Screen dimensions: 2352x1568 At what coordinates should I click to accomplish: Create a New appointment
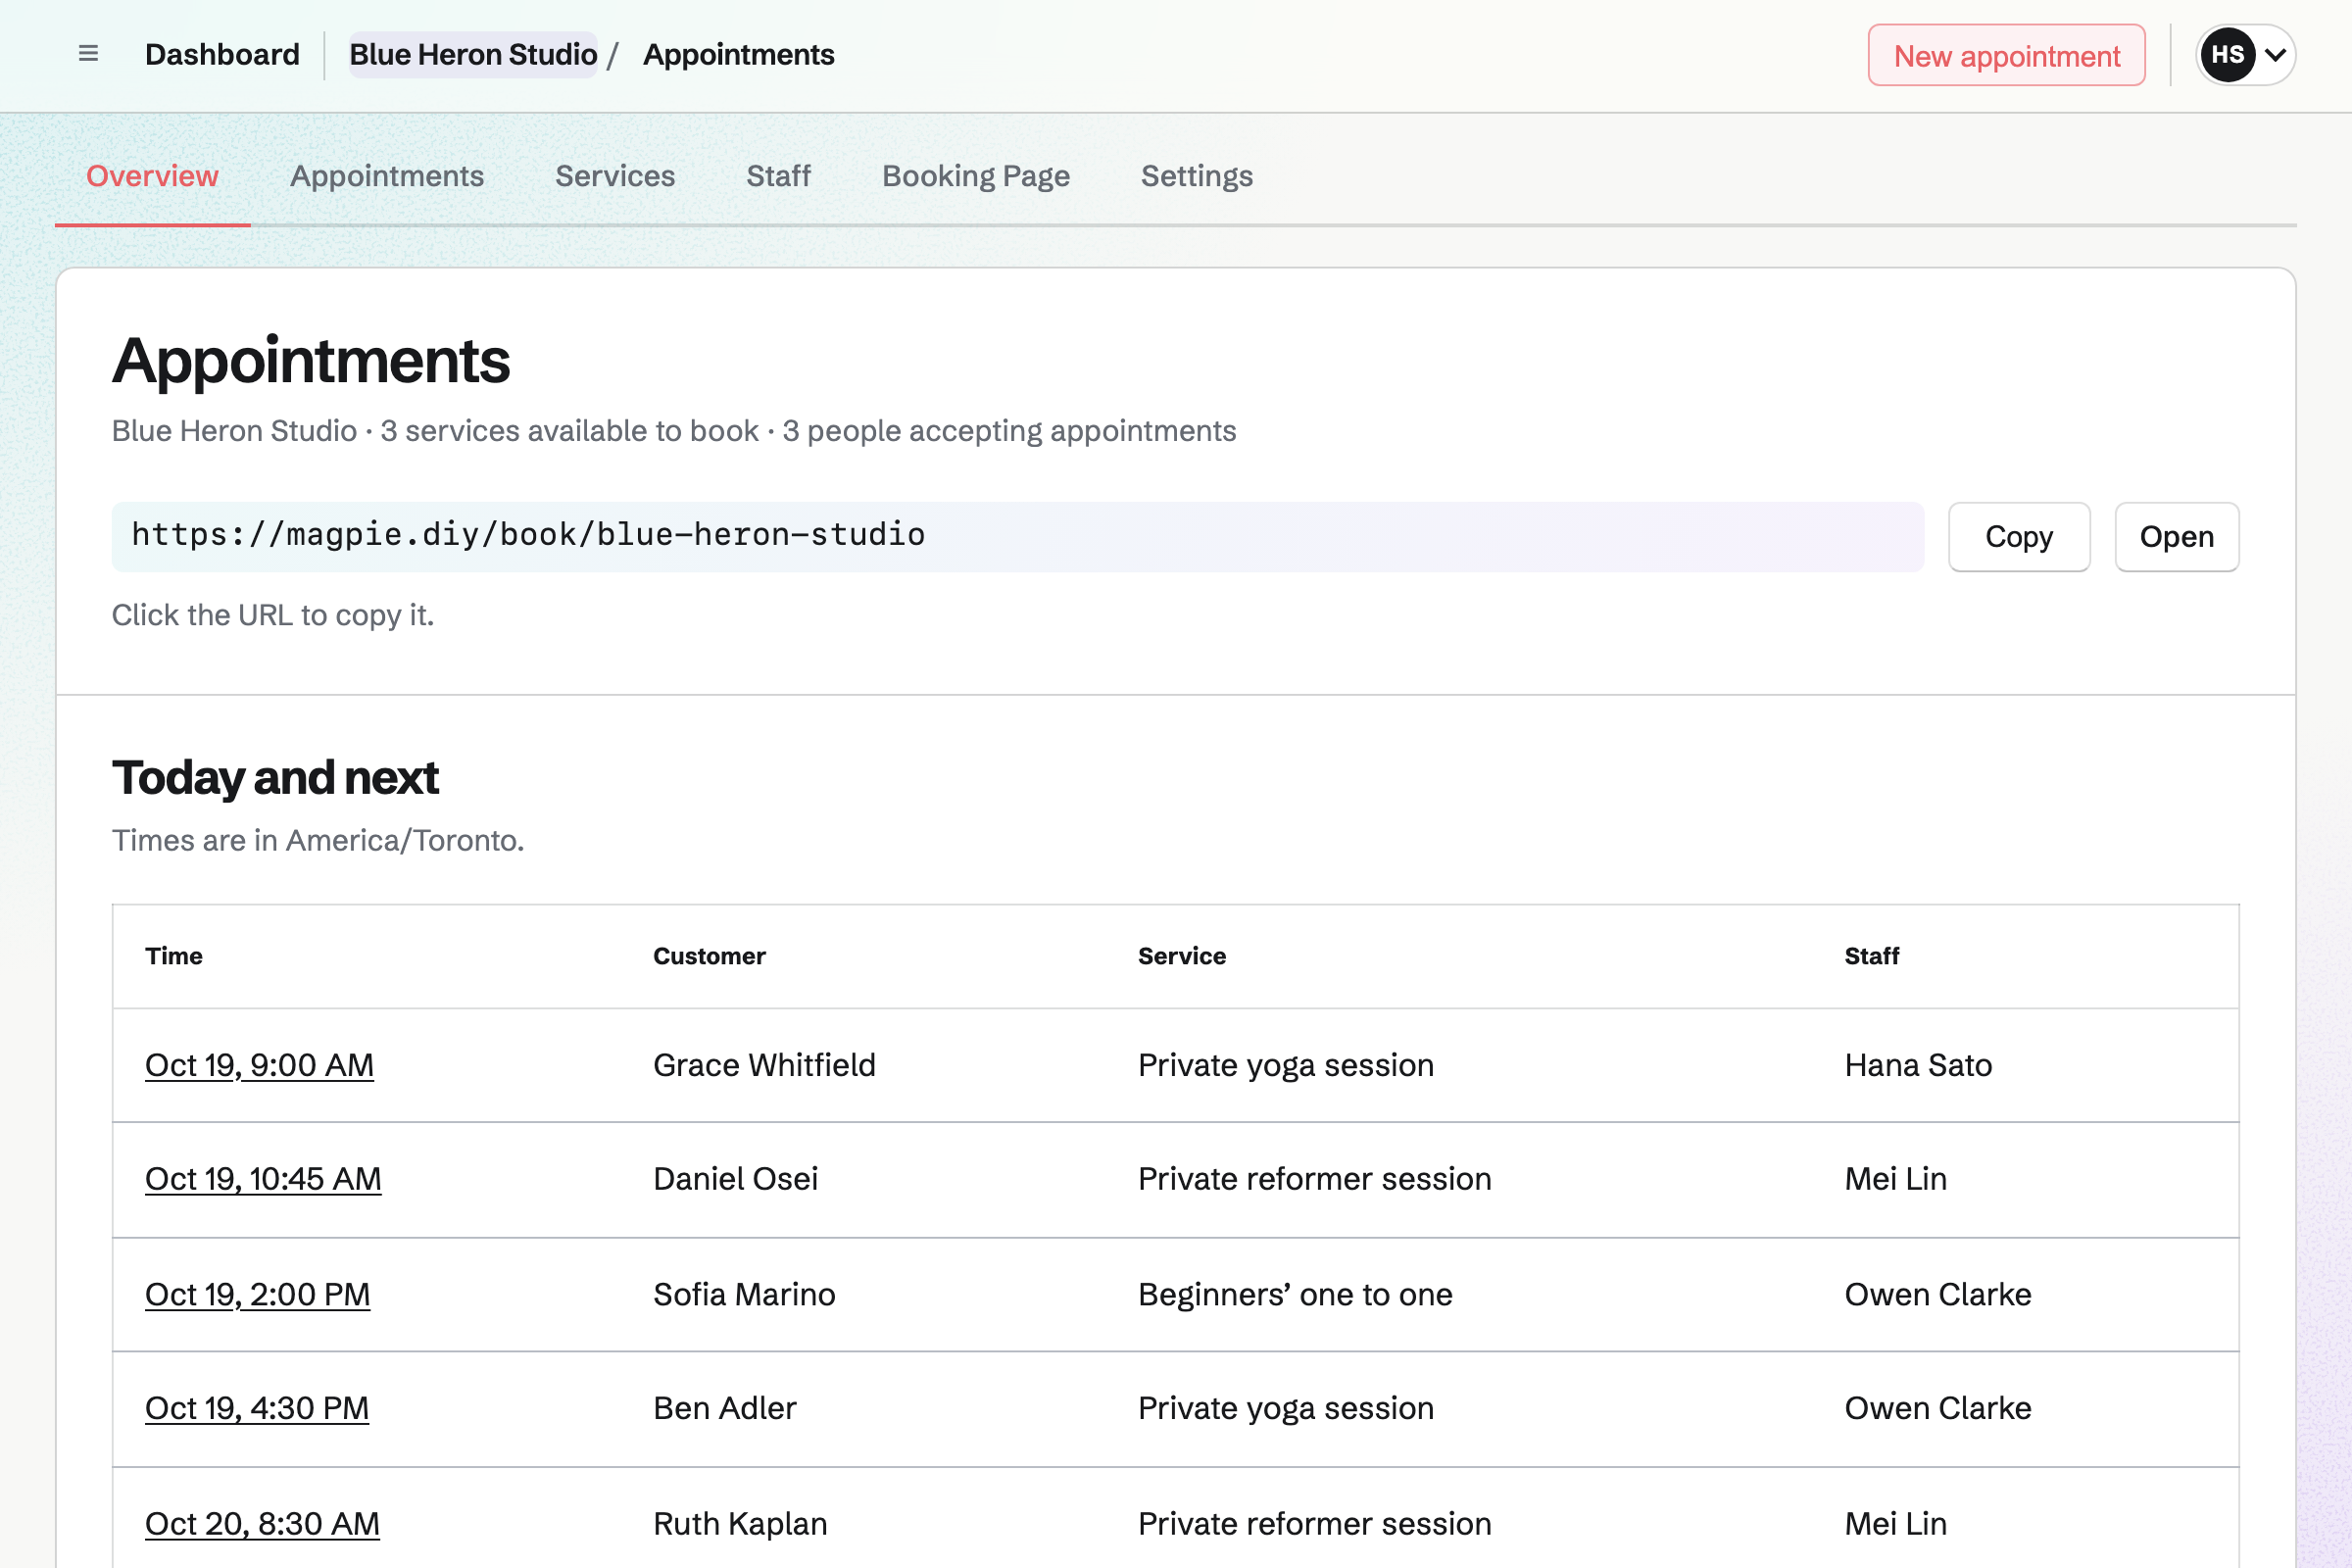(2006, 55)
